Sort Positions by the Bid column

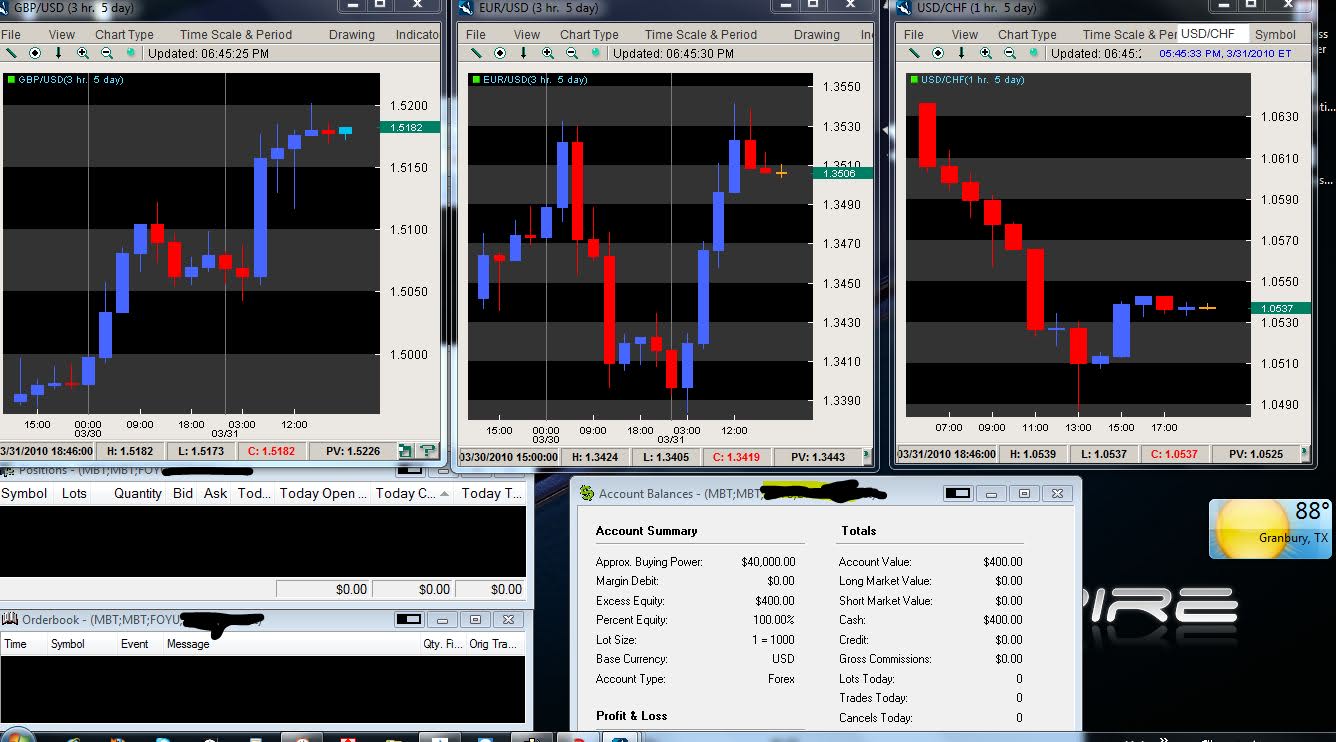point(183,493)
